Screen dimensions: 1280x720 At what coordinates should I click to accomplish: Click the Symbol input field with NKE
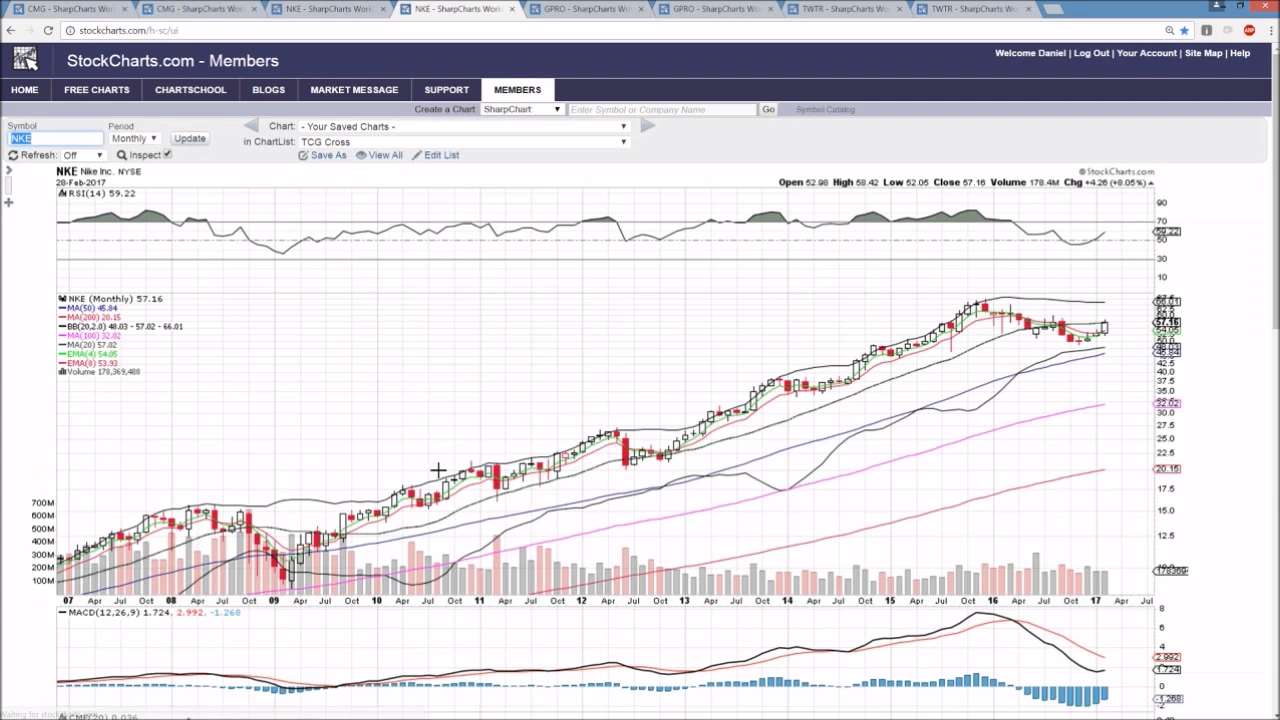55,138
